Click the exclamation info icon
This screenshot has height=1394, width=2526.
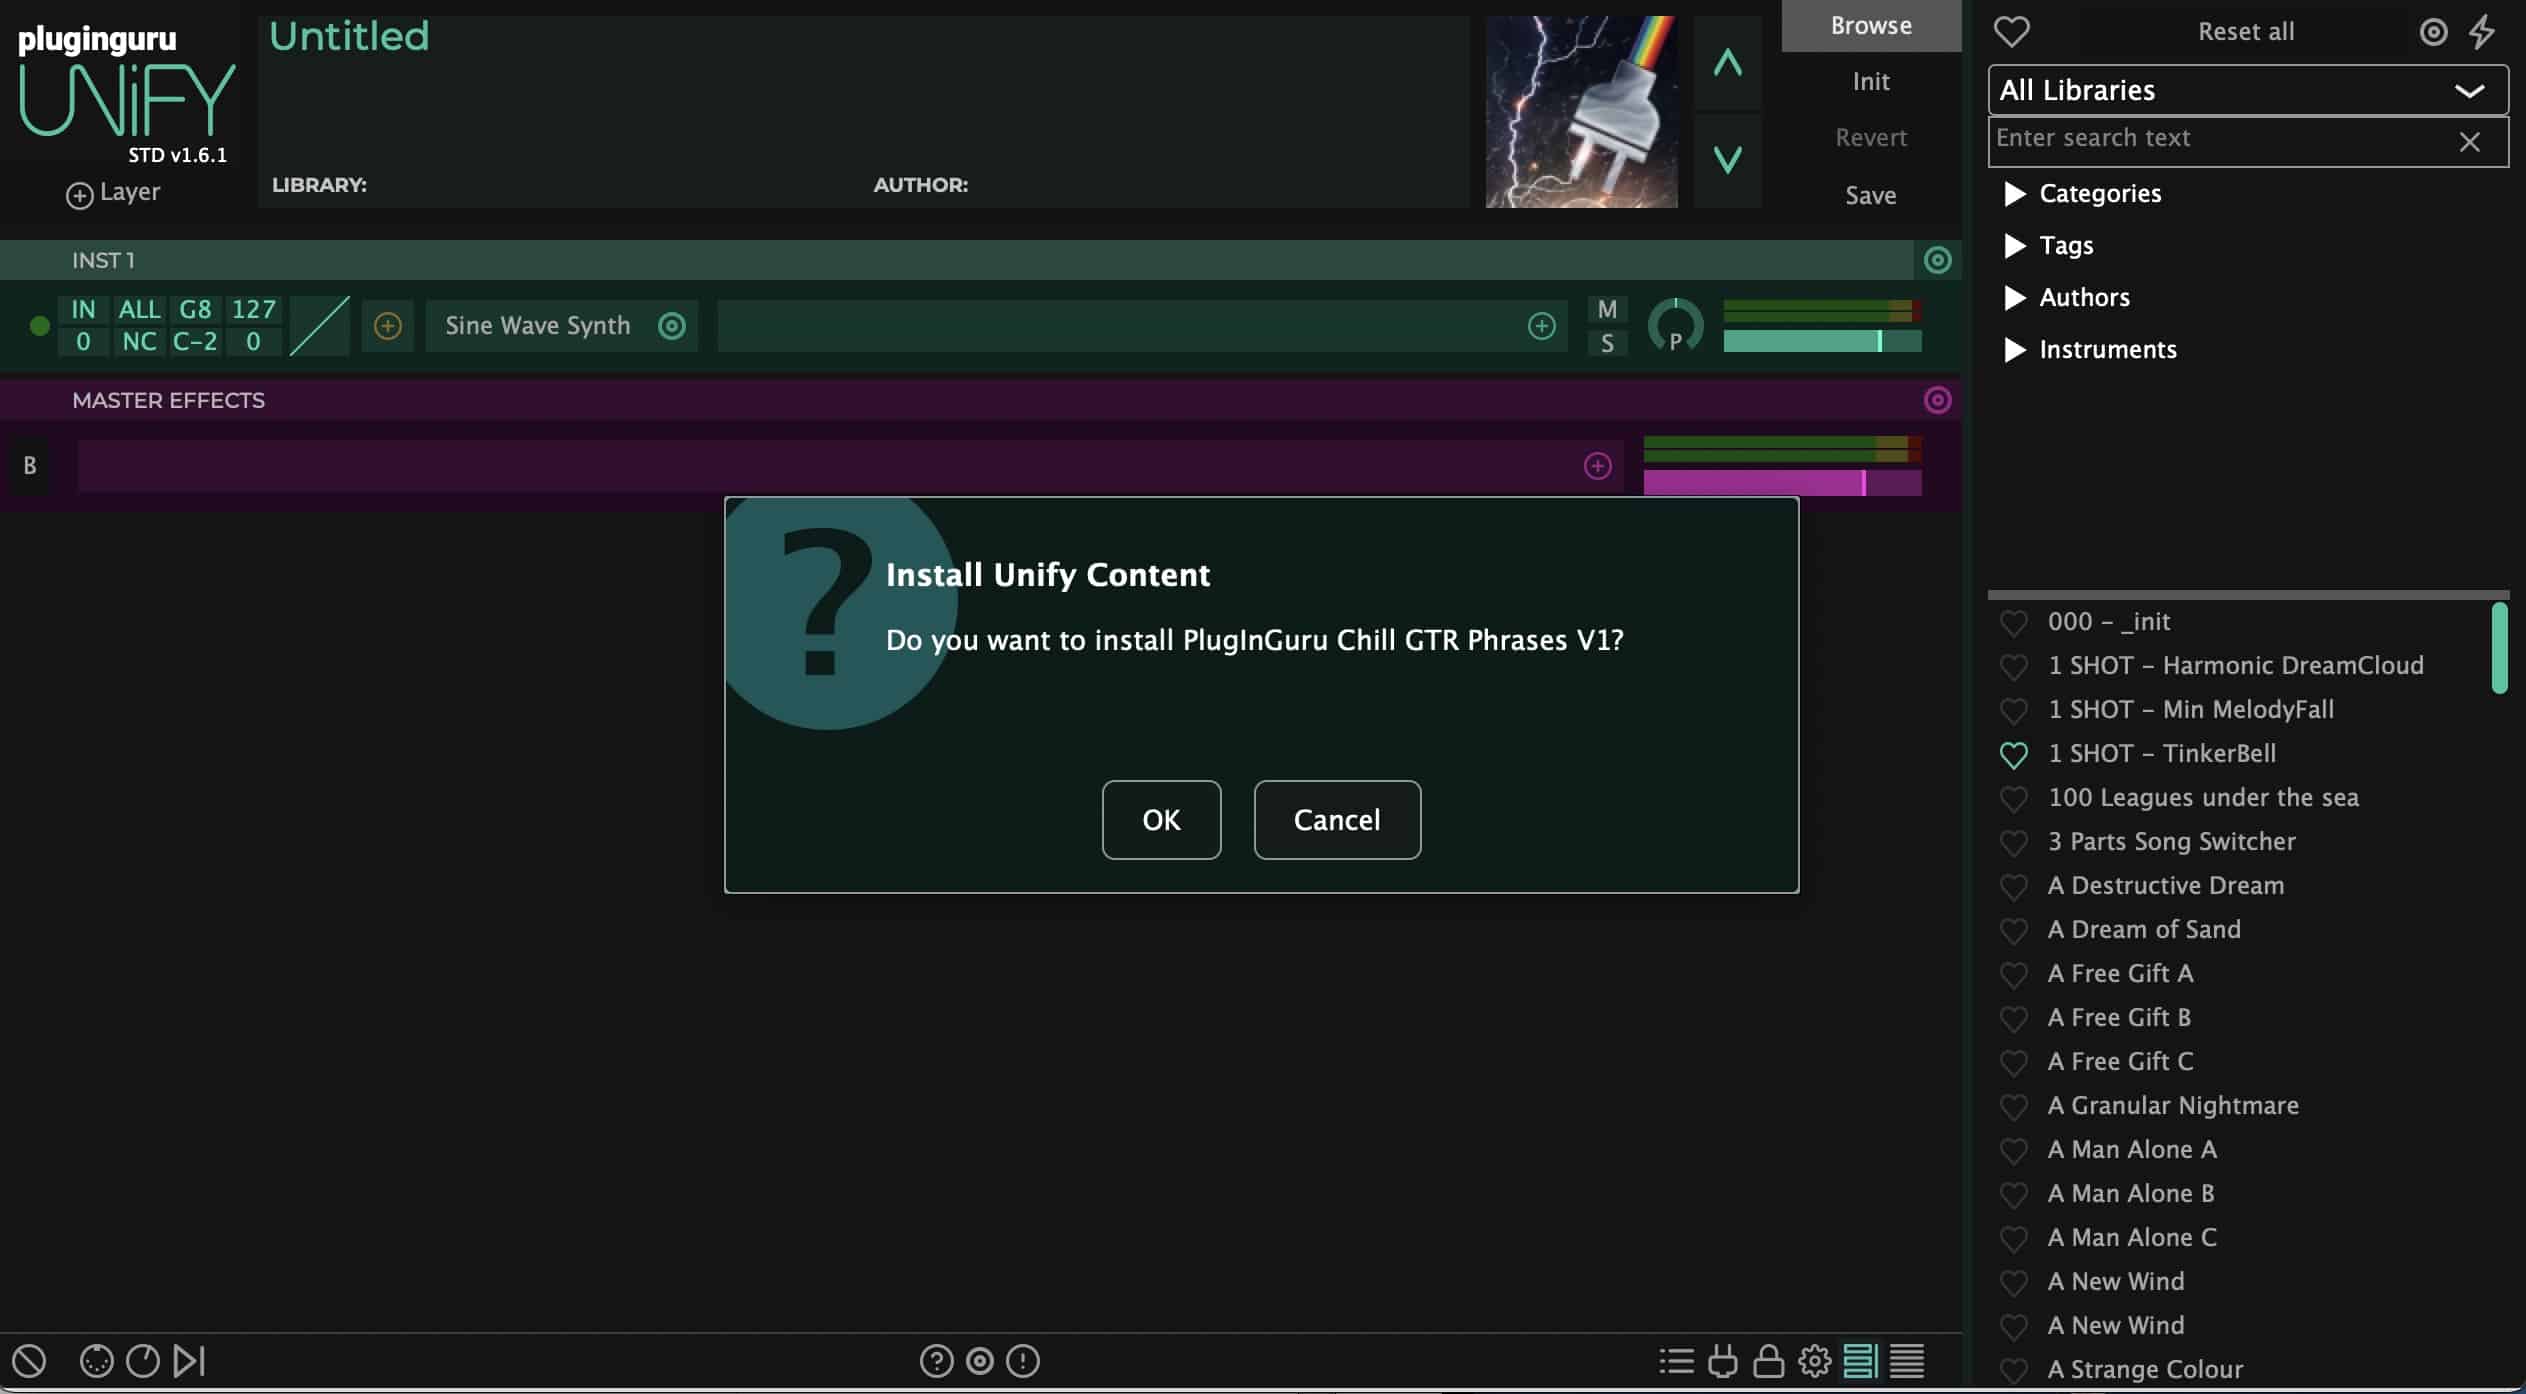(1023, 1361)
